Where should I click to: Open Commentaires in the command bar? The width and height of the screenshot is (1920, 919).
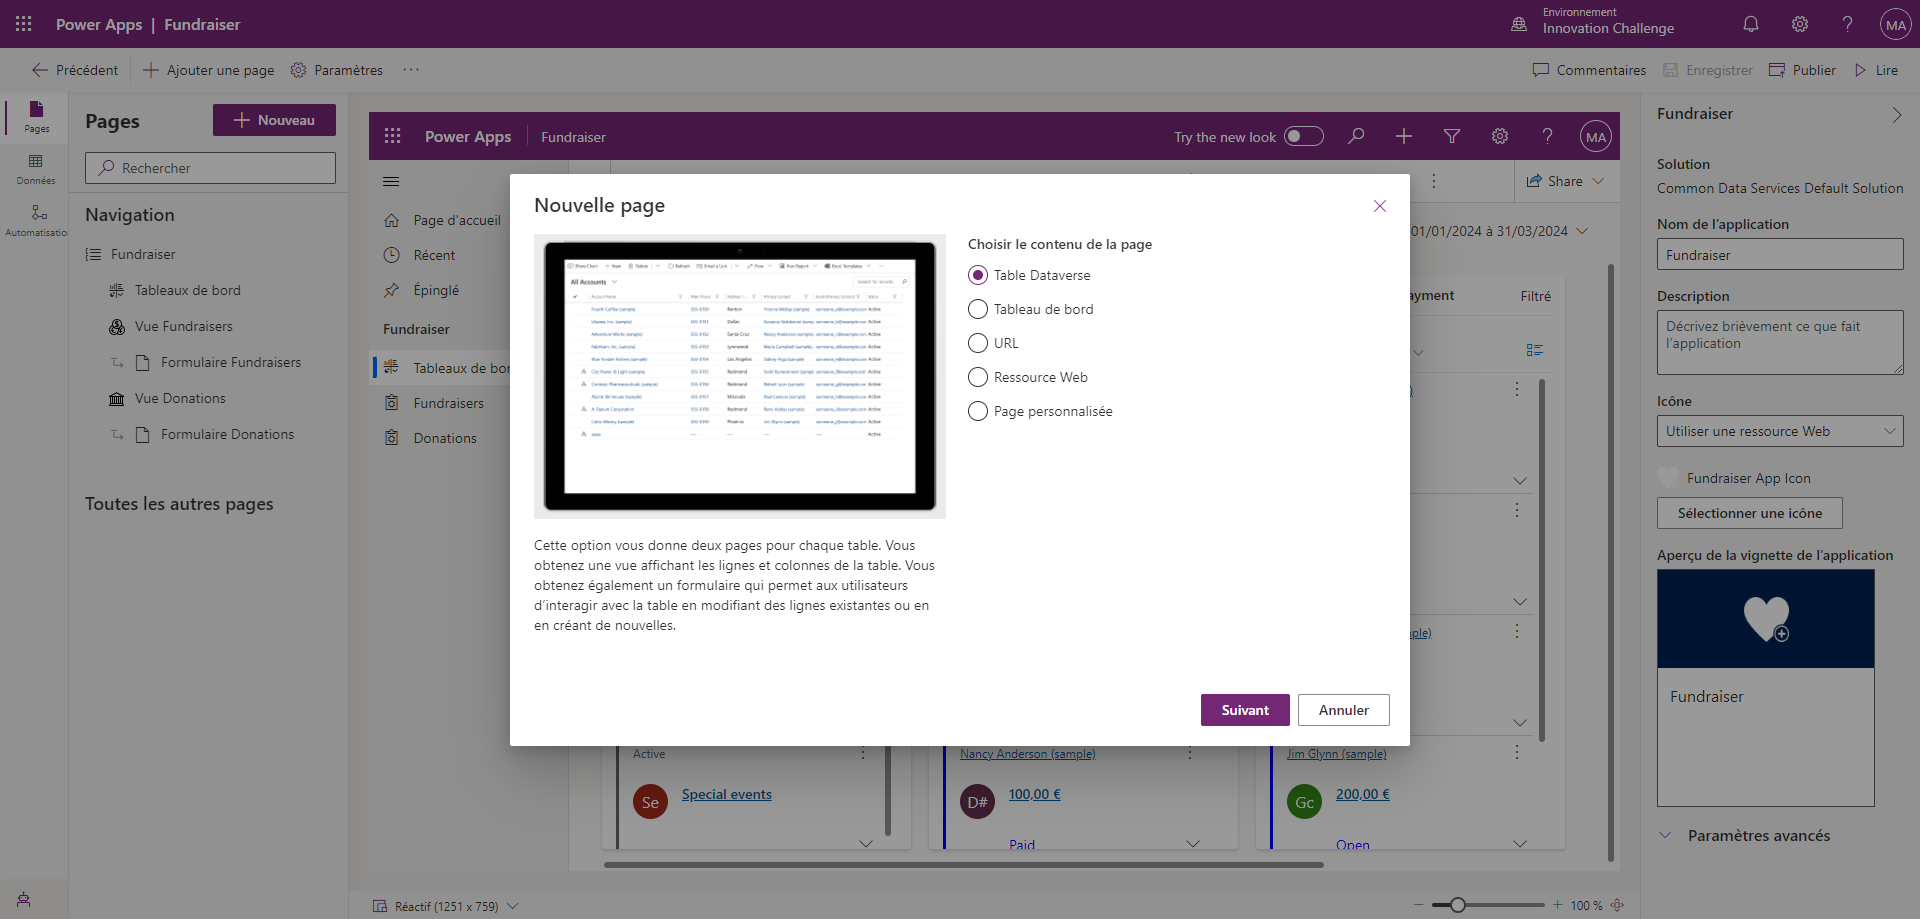tap(1589, 70)
